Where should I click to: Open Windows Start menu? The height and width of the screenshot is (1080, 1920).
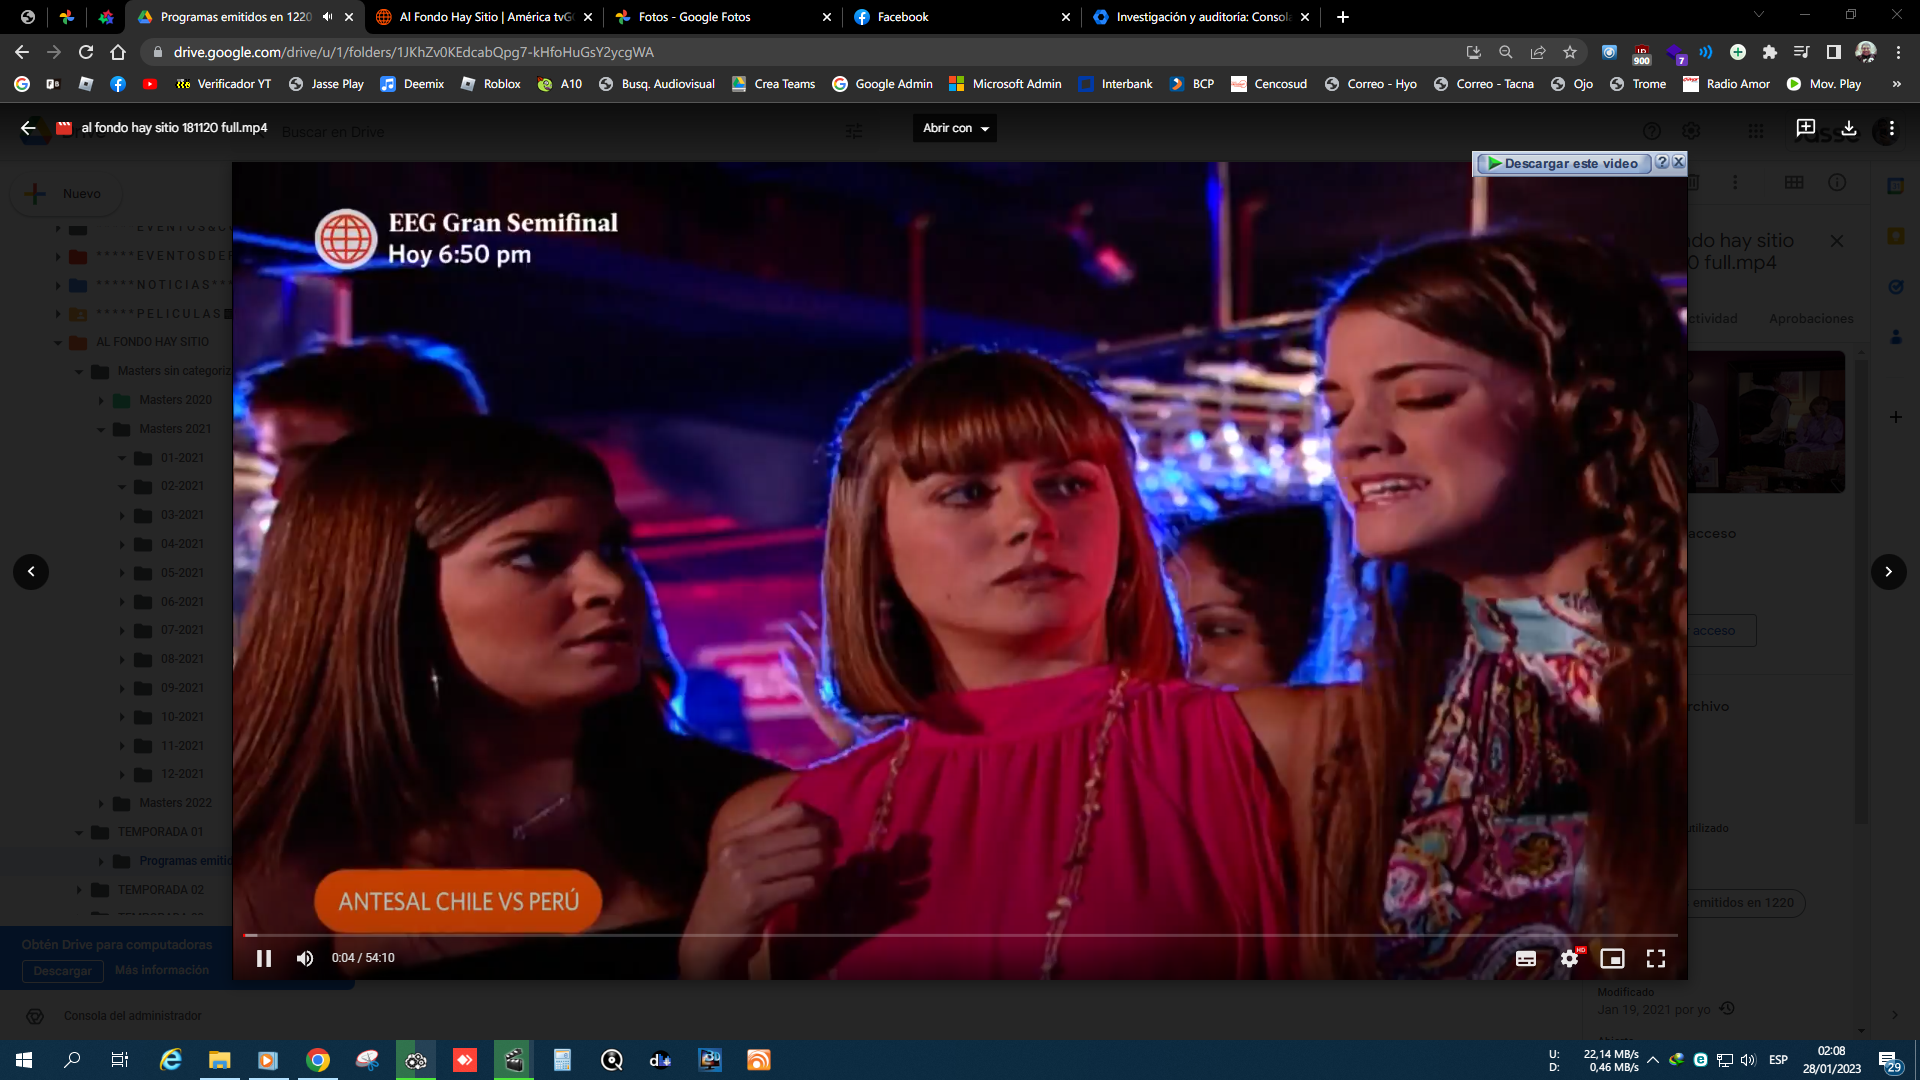tap(24, 1060)
